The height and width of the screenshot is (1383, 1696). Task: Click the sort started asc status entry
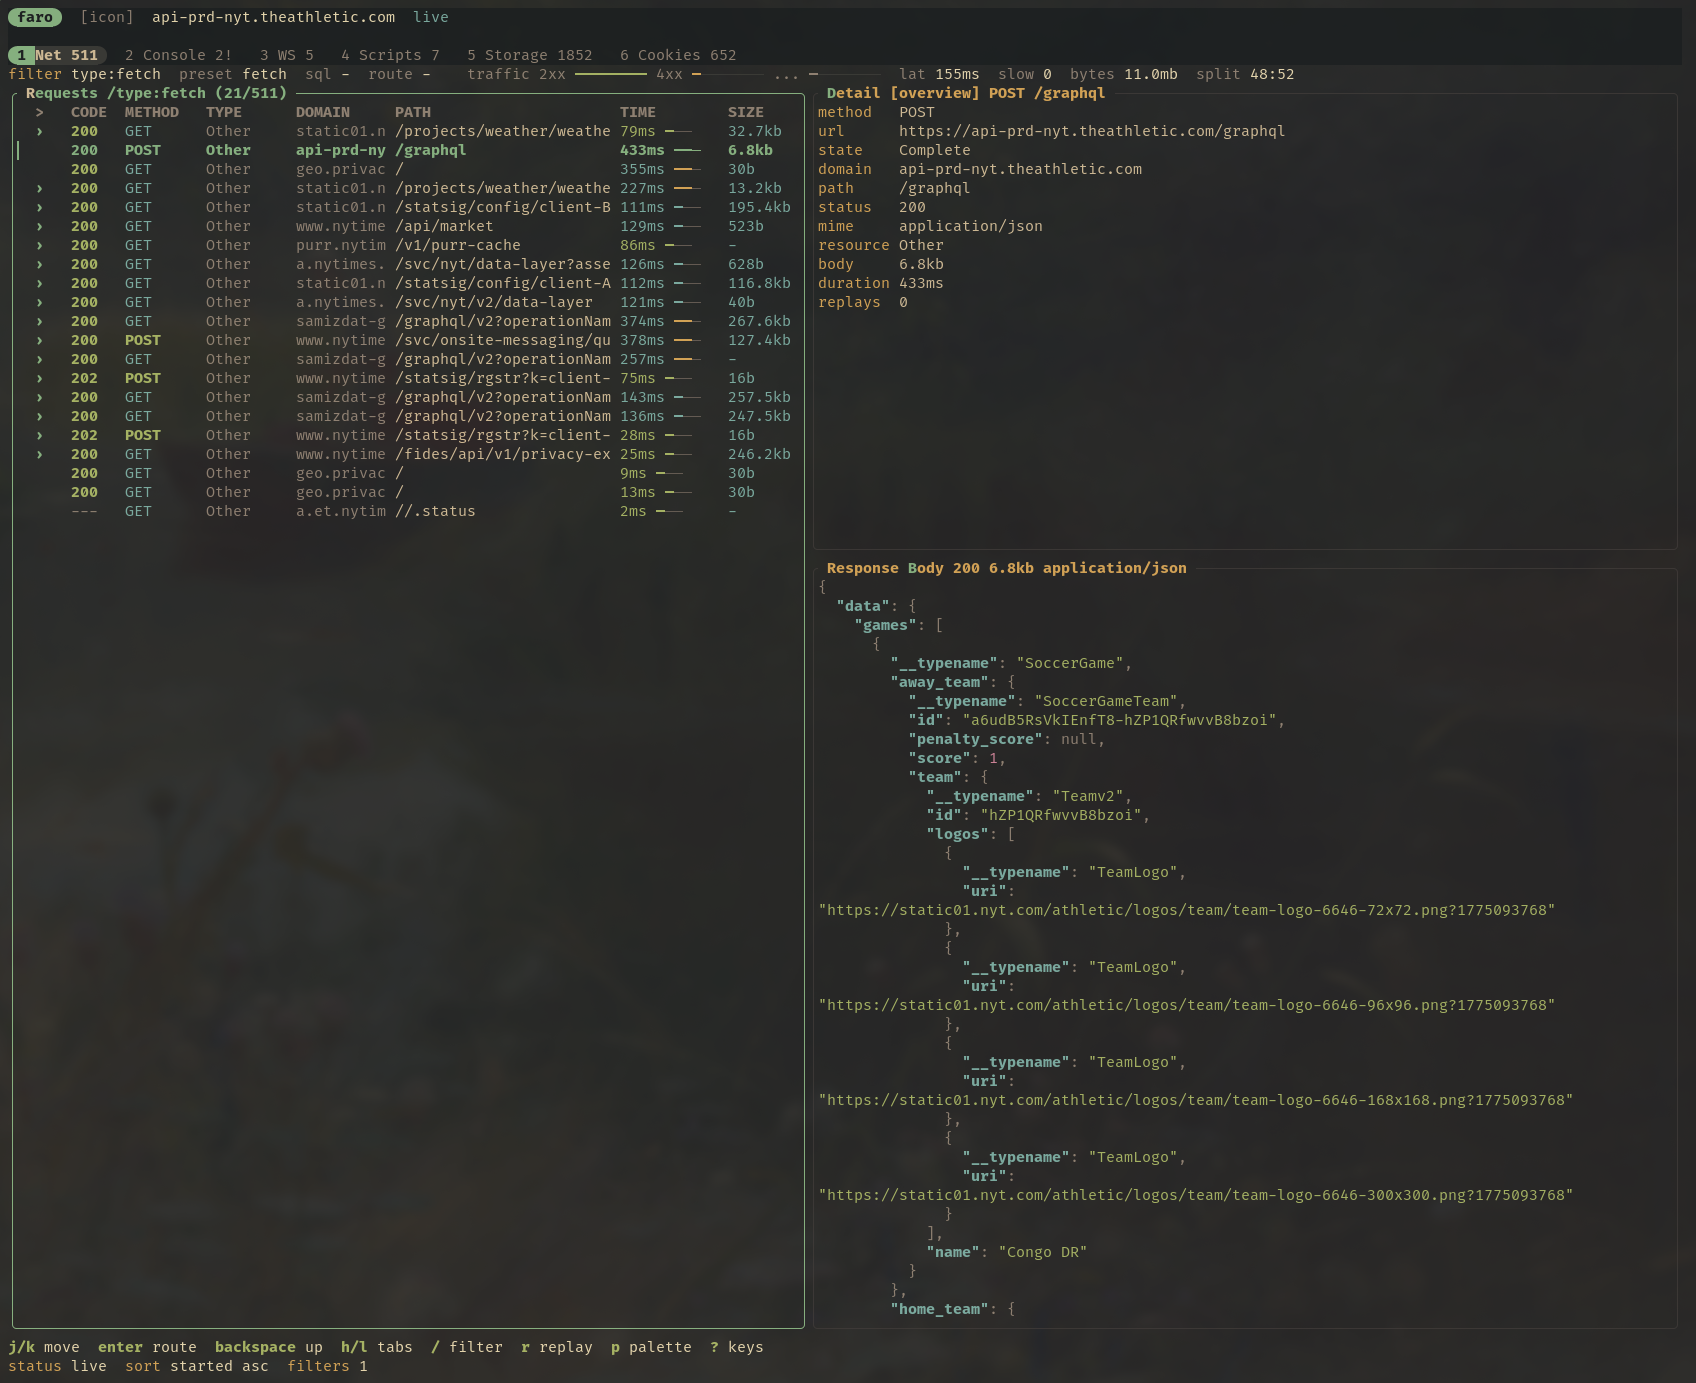coord(197,1366)
